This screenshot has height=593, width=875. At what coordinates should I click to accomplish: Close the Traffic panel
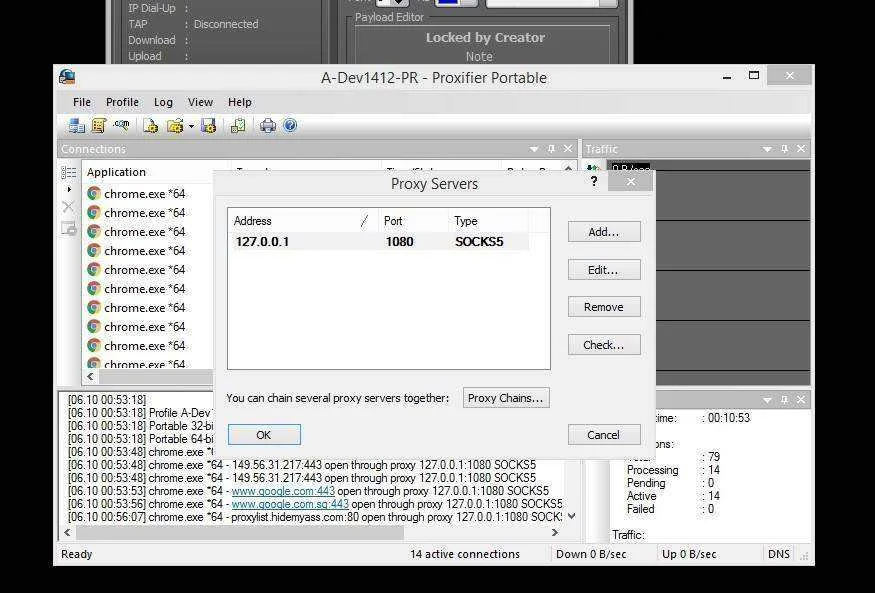(801, 148)
